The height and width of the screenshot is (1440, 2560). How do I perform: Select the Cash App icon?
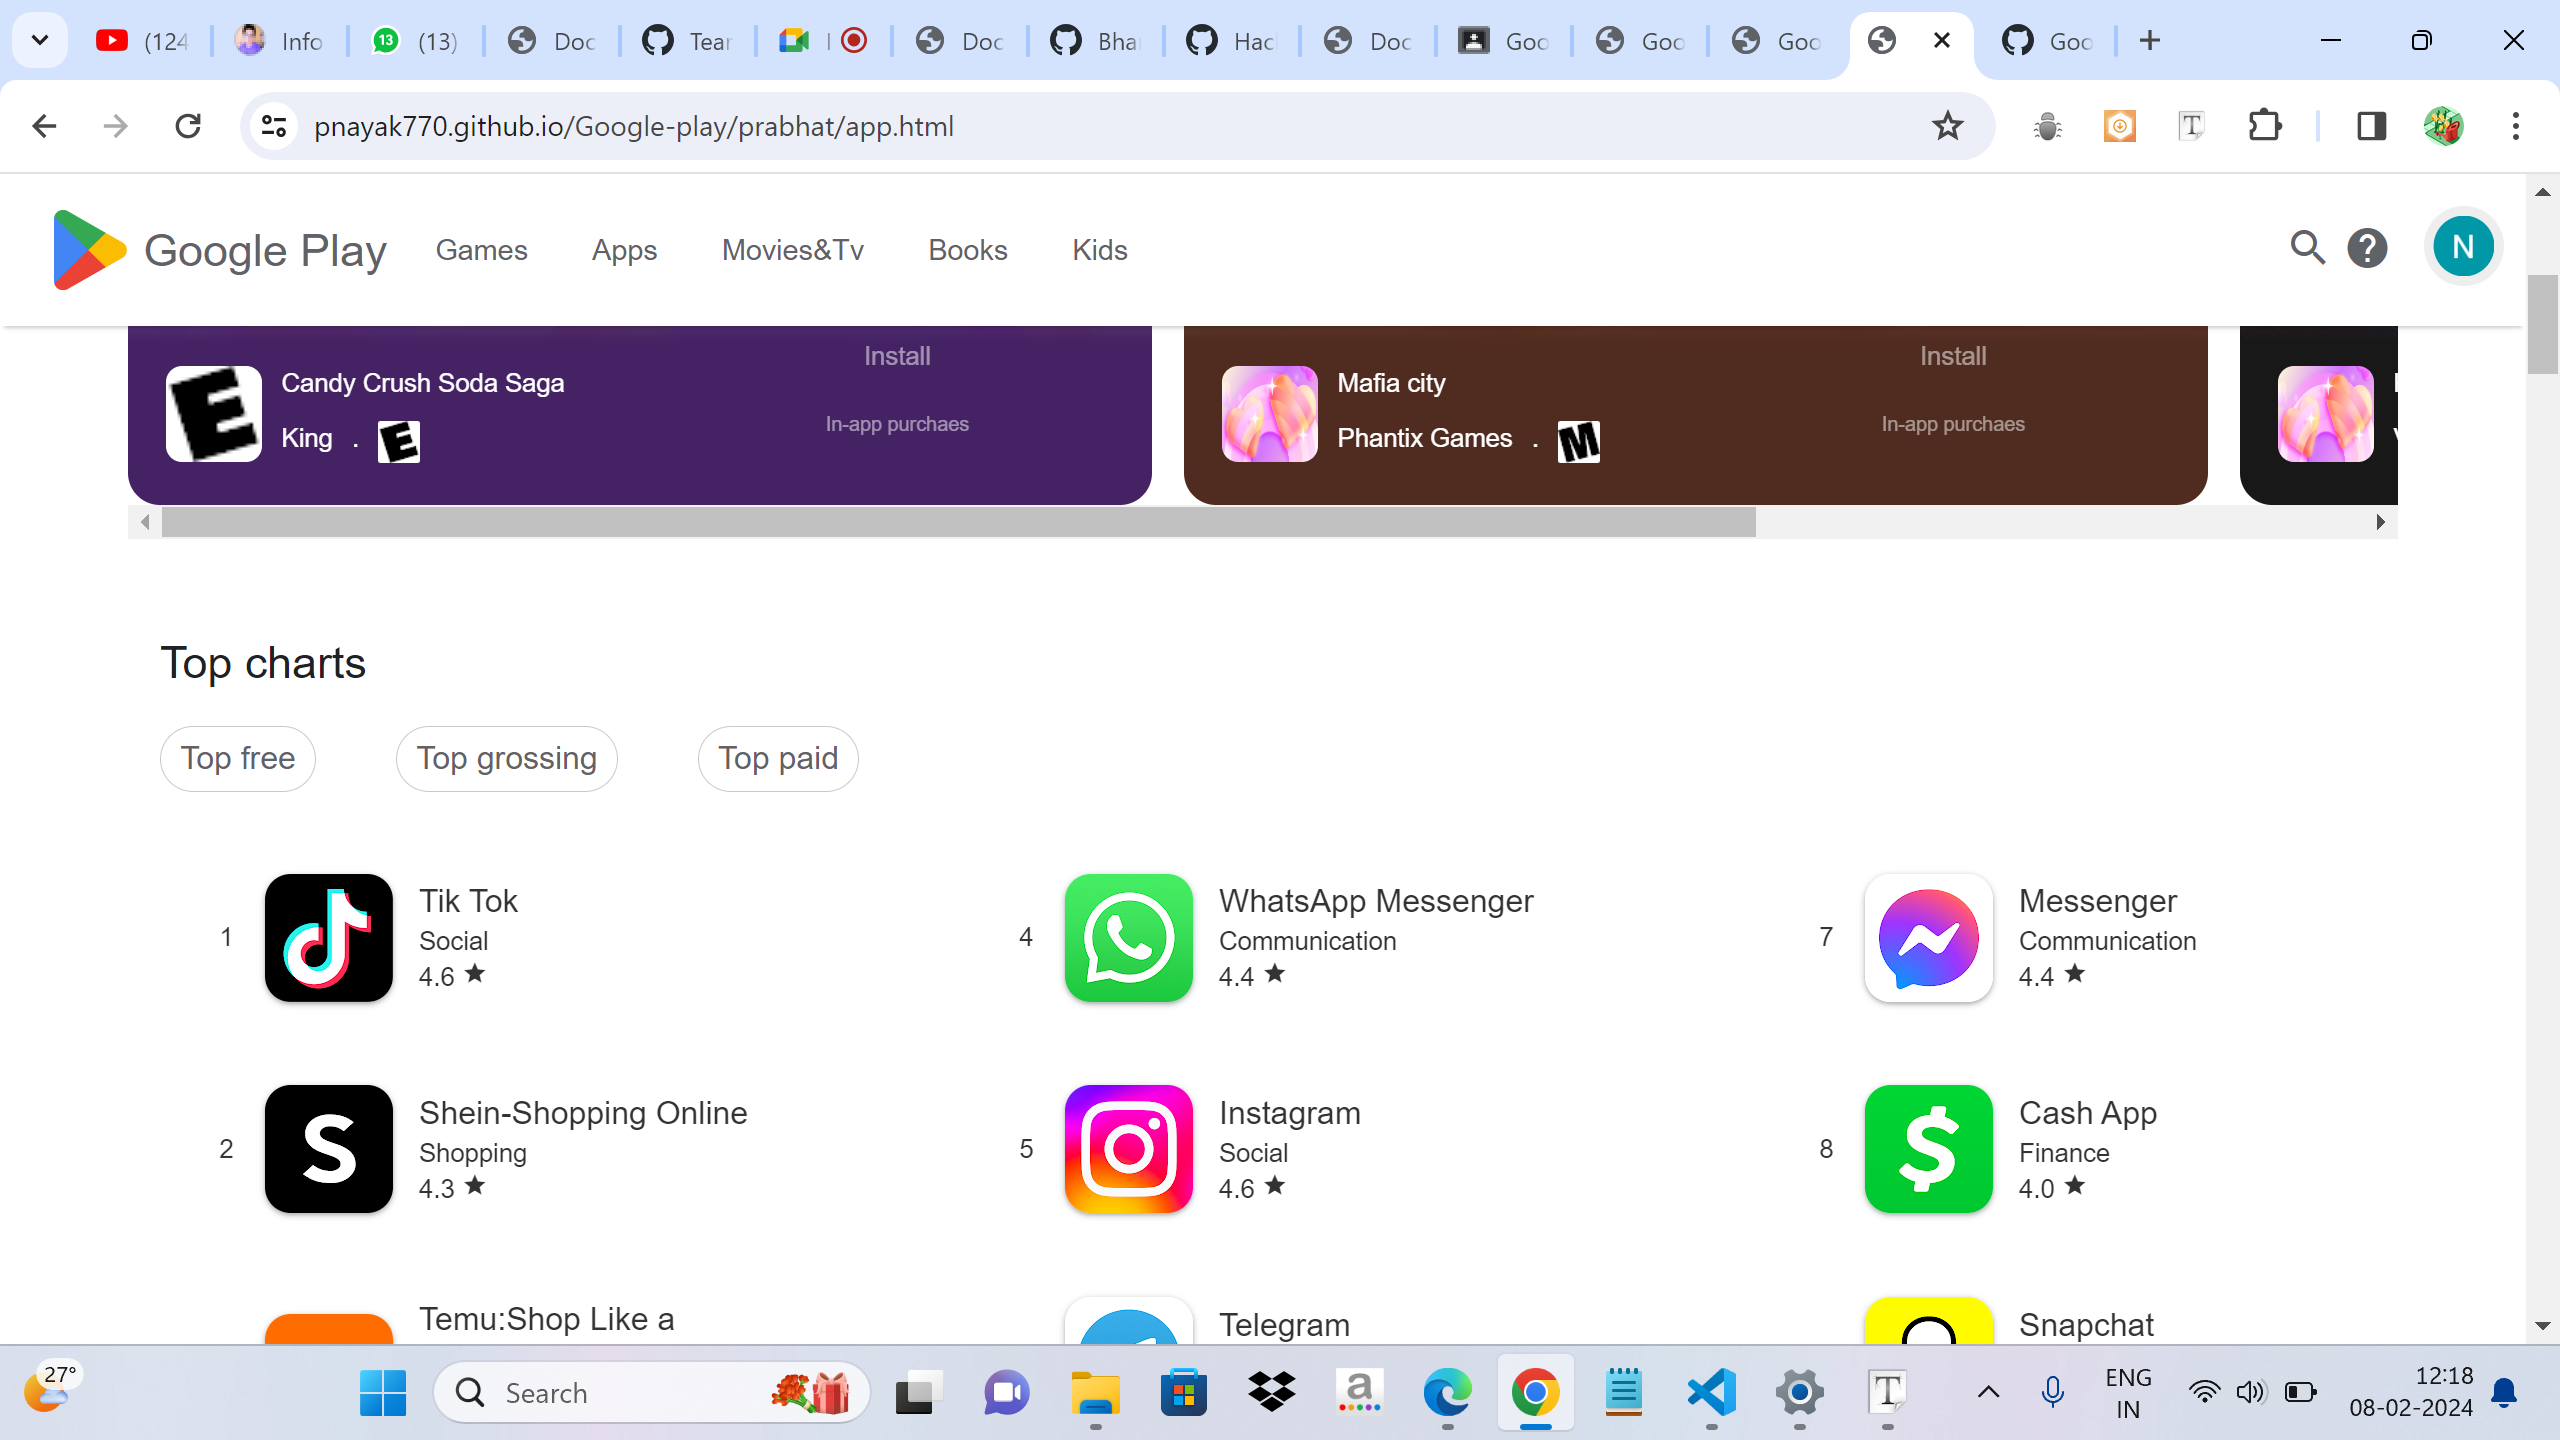tap(1928, 1149)
